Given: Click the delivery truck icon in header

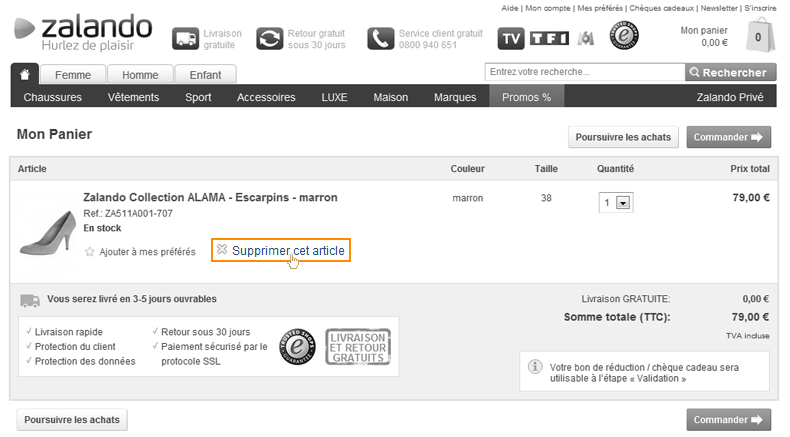Looking at the screenshot, I should click(x=185, y=39).
